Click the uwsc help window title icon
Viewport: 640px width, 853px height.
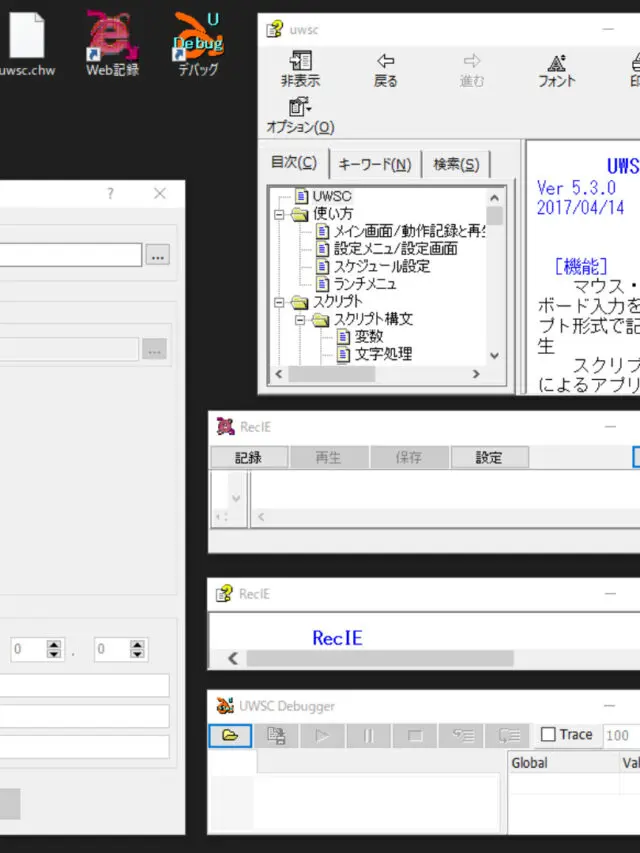point(275,29)
